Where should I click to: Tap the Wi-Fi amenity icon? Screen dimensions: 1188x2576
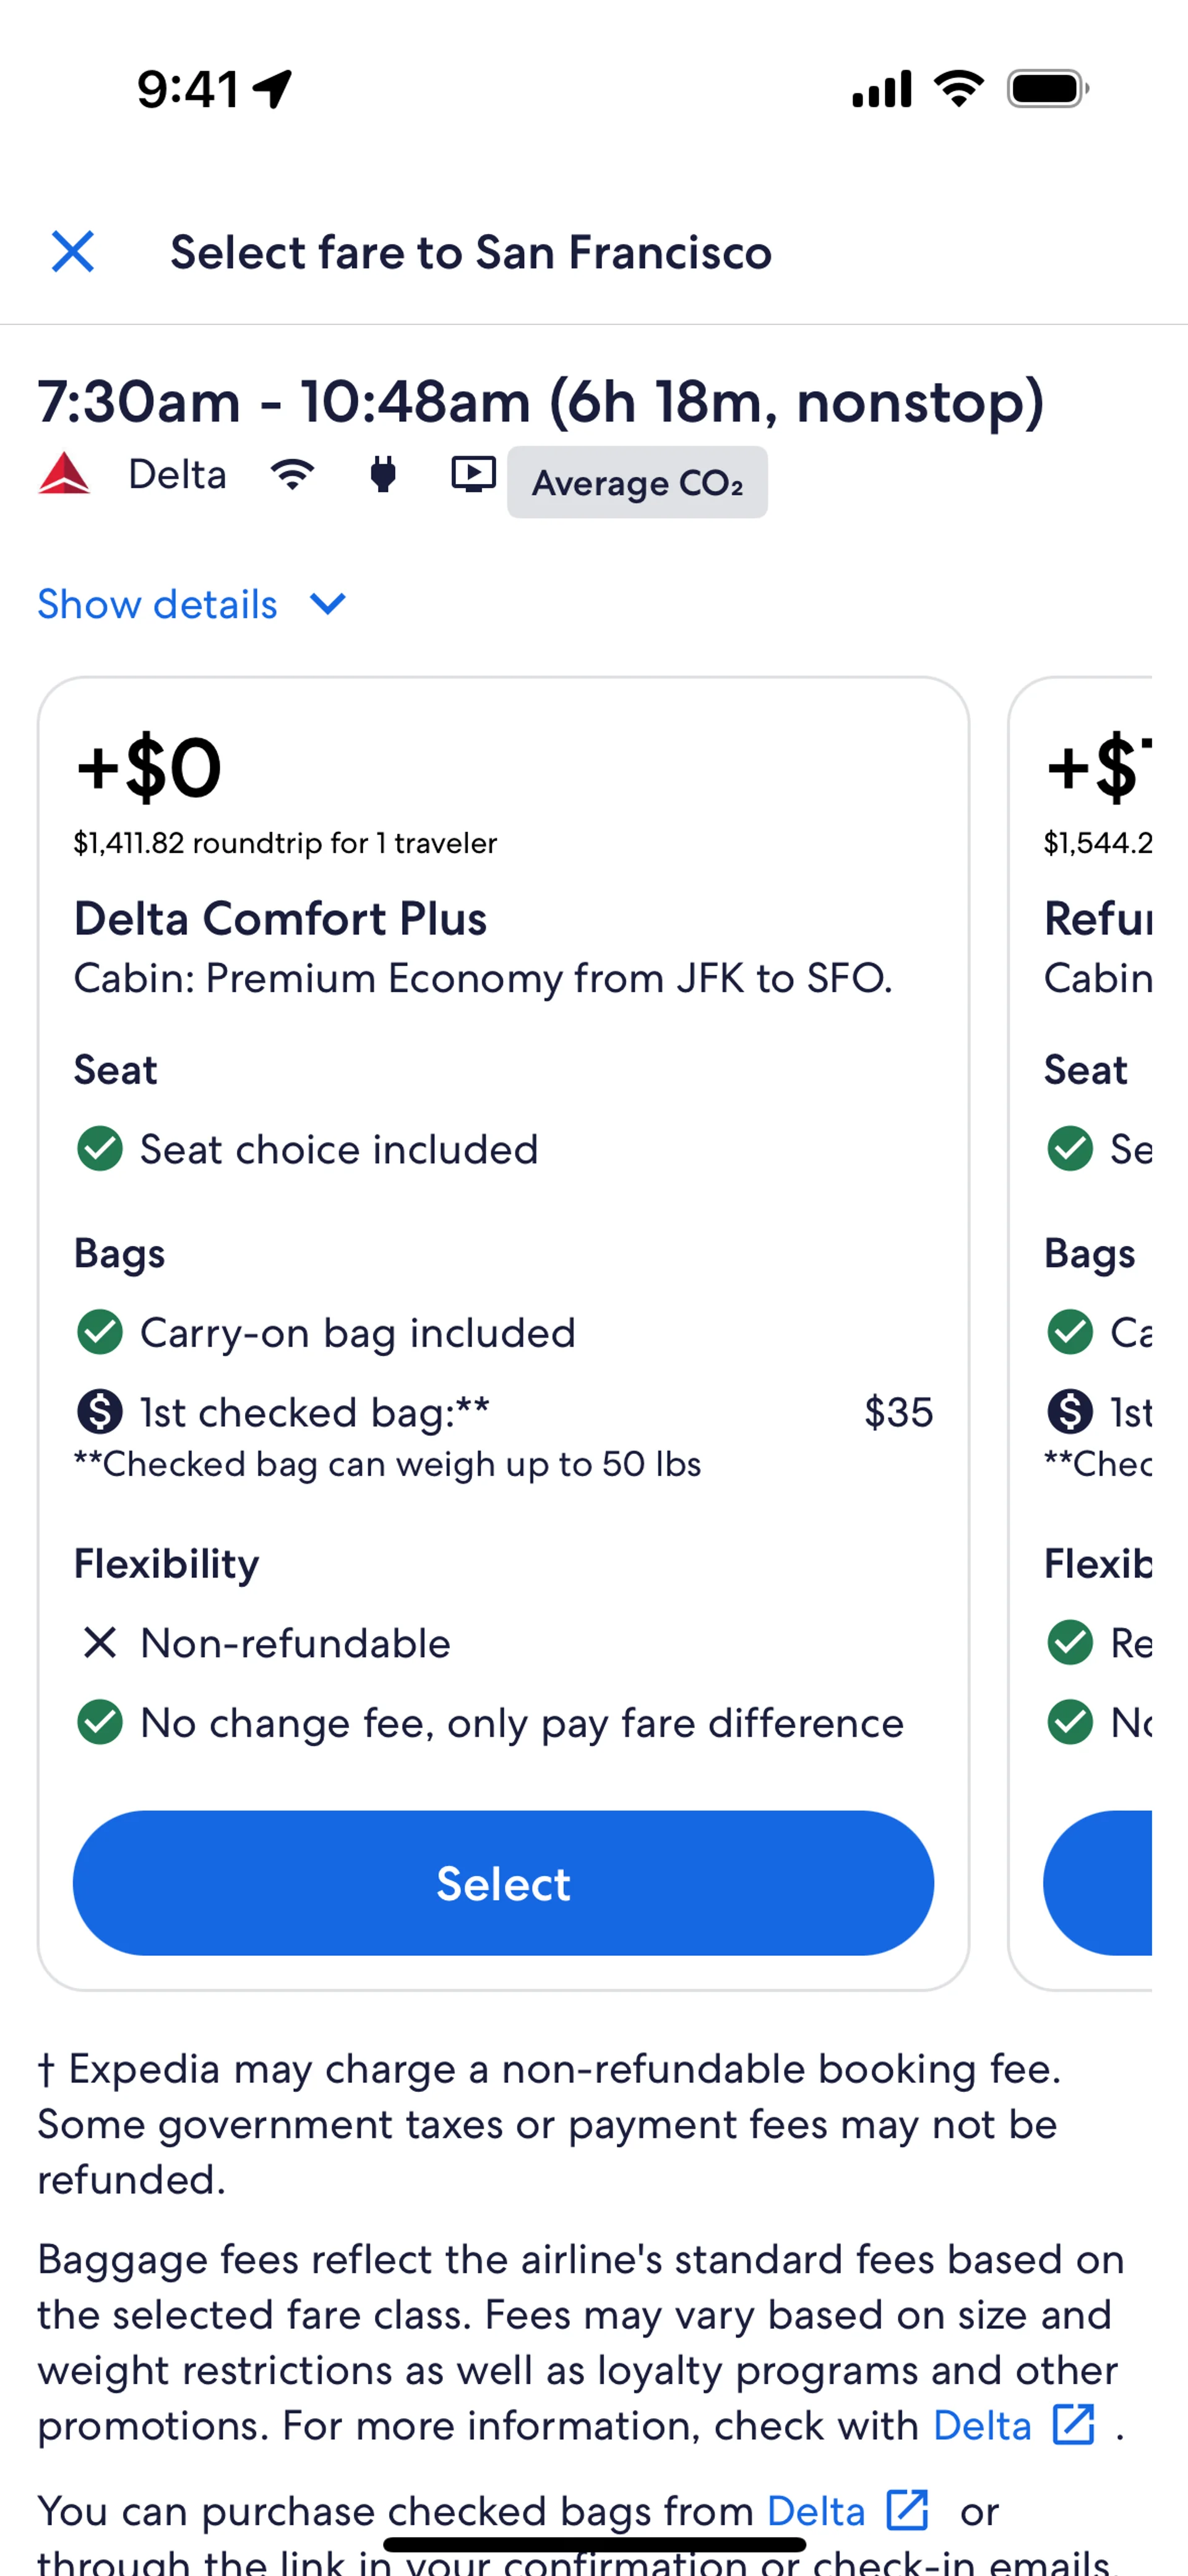click(292, 474)
